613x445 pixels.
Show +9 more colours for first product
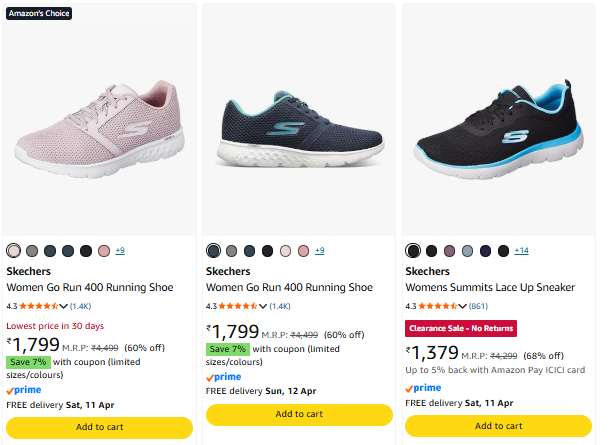pyautogui.click(x=120, y=250)
